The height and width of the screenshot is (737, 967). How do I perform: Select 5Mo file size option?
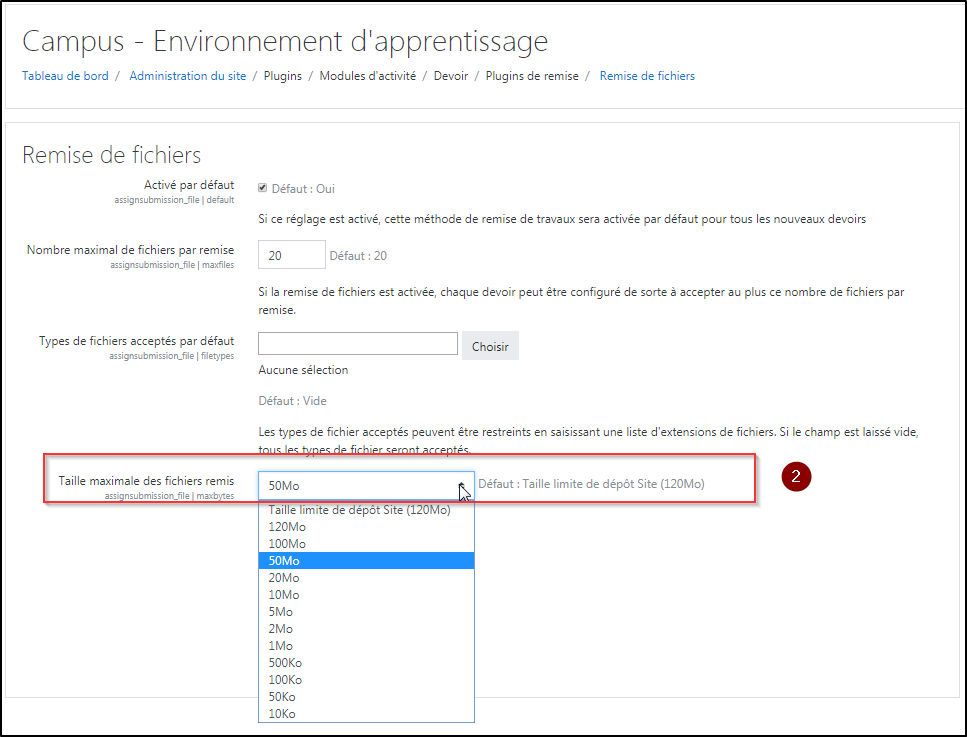[x=281, y=612]
